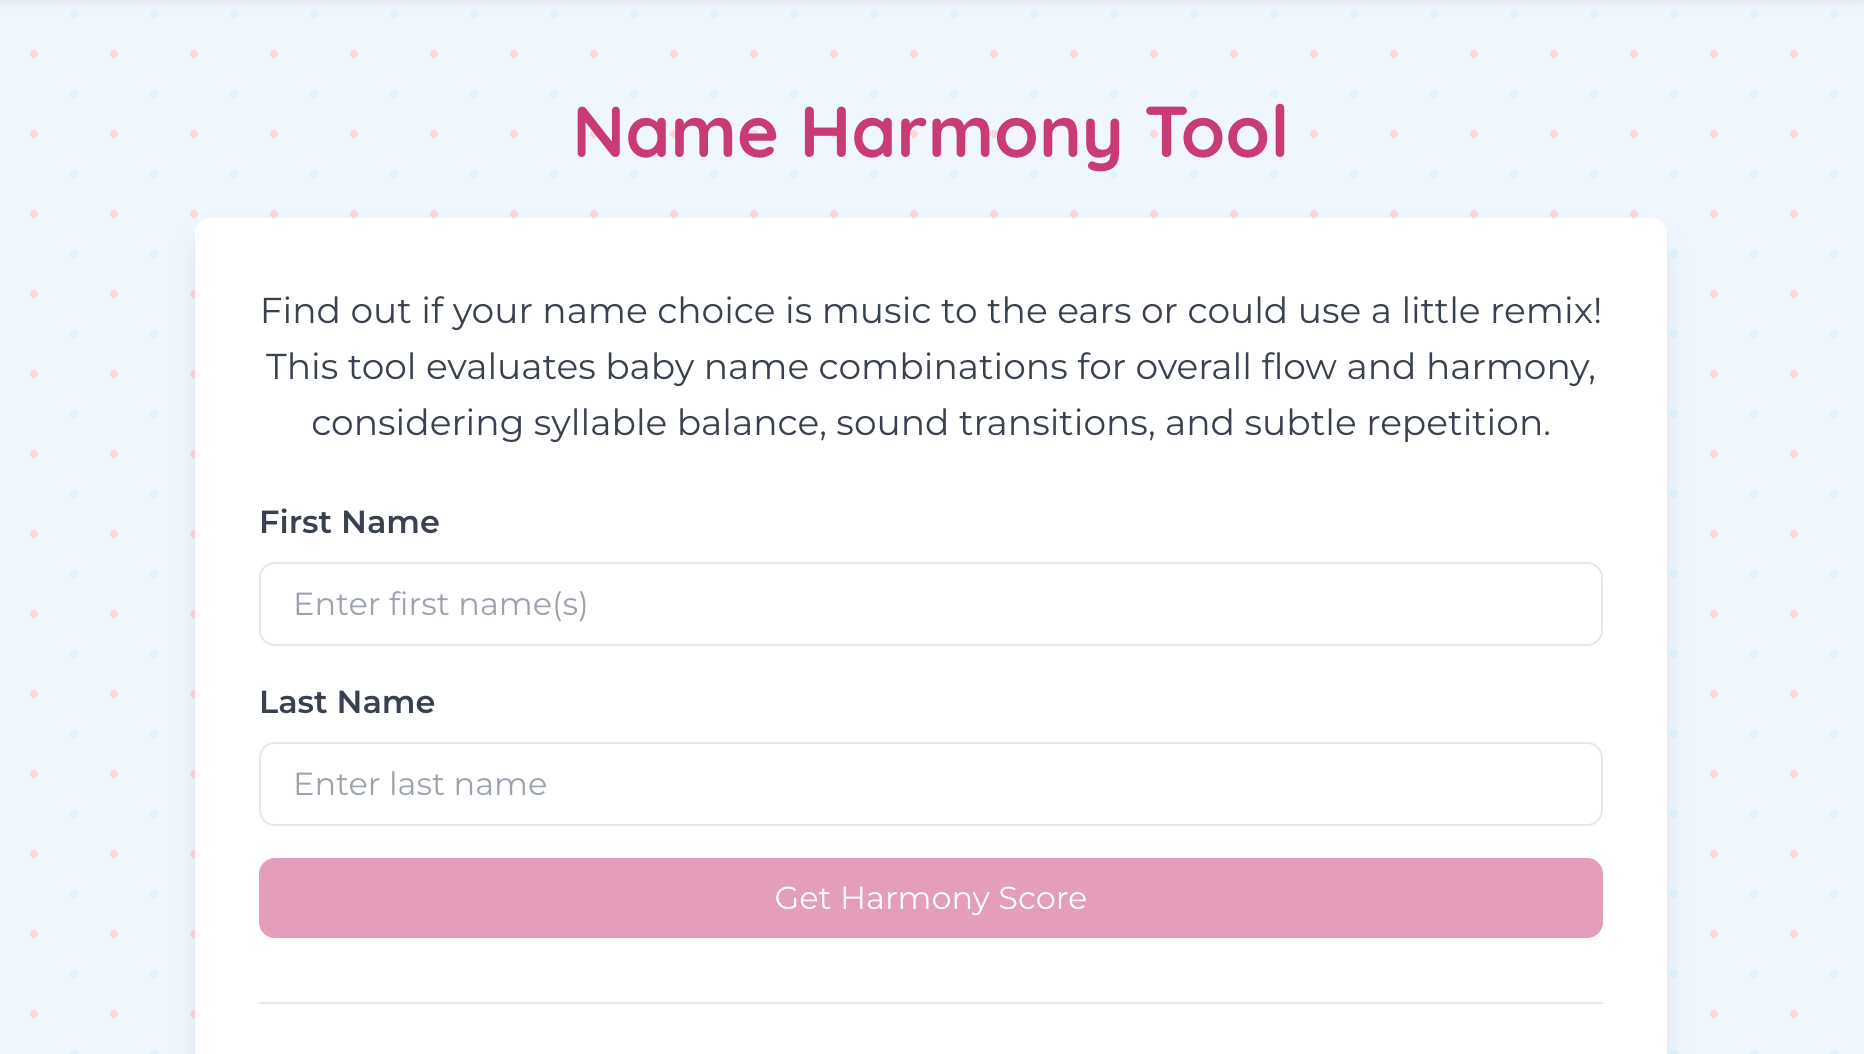Select the First Name label

(x=349, y=522)
